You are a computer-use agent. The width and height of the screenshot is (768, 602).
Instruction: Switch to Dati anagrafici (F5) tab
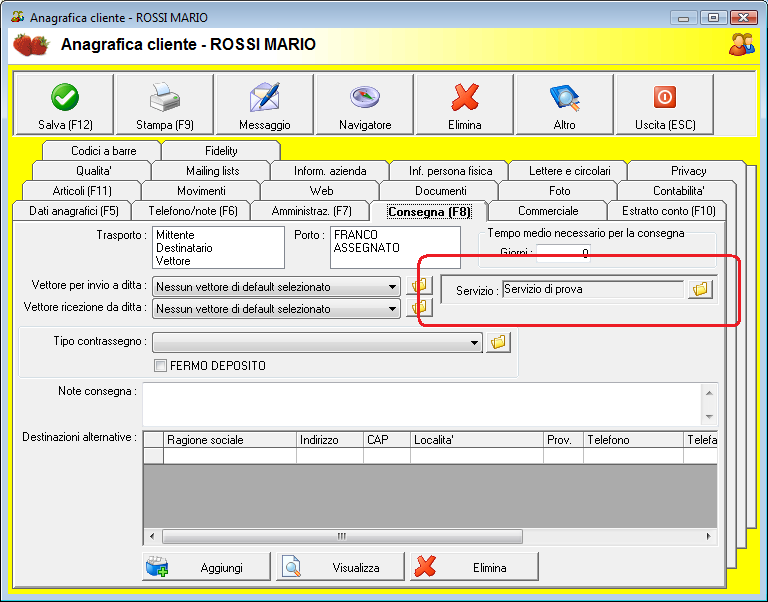click(73, 211)
